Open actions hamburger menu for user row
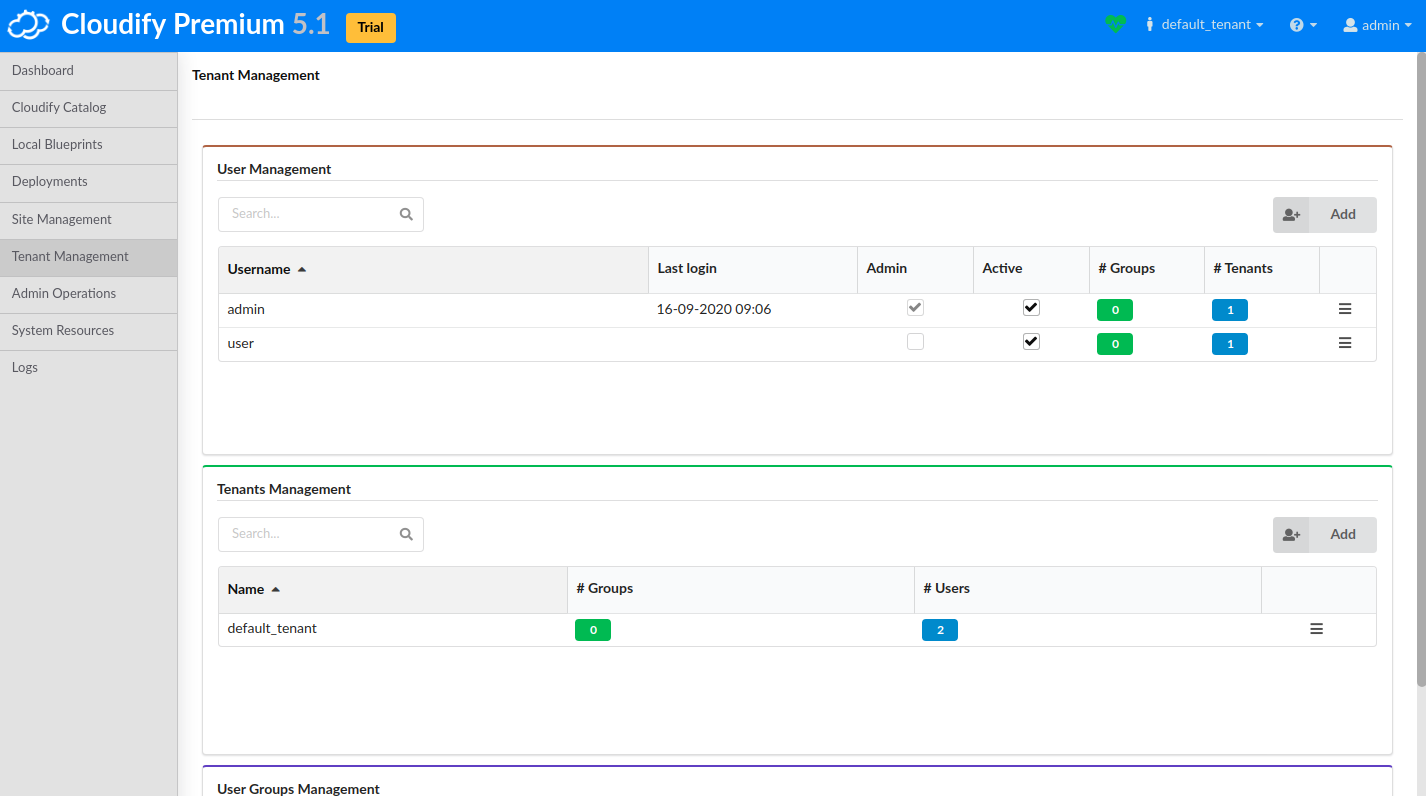1426x796 pixels. (x=1345, y=343)
